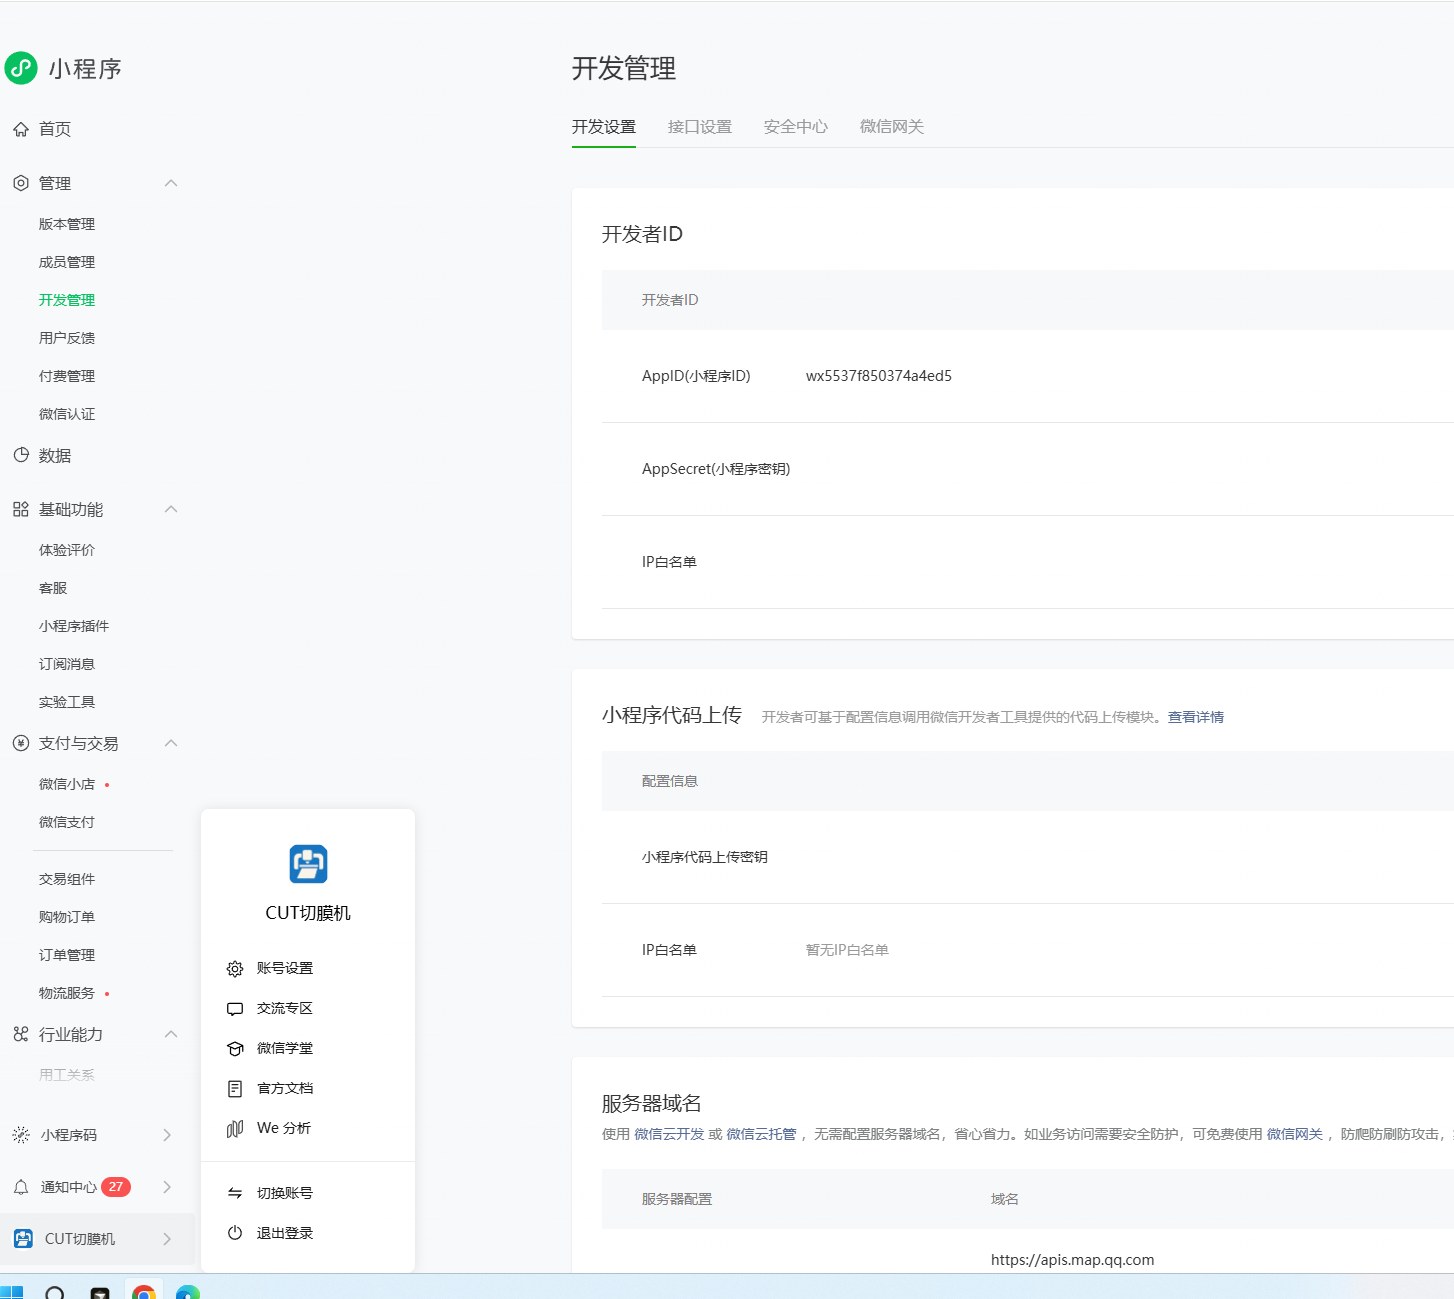Go to 购物订单

(67, 917)
